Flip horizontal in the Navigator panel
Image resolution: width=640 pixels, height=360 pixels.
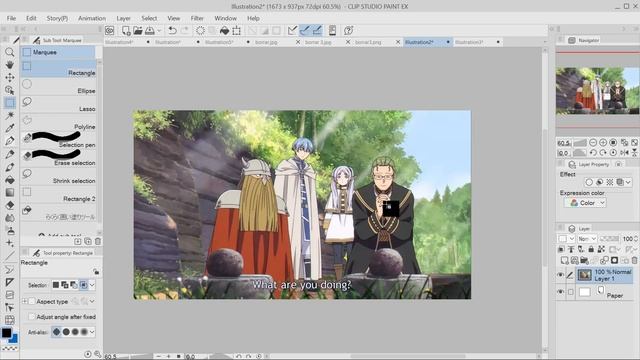coord(624,153)
